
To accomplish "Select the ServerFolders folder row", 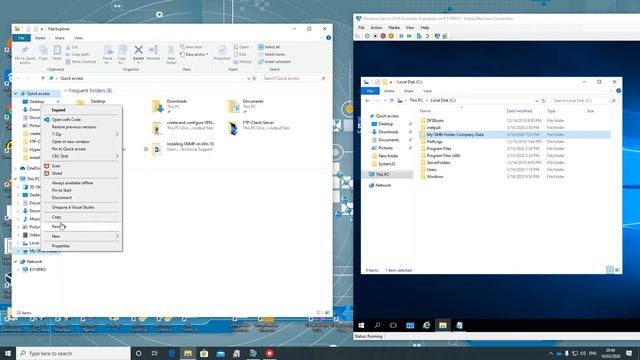I will pos(514,162).
